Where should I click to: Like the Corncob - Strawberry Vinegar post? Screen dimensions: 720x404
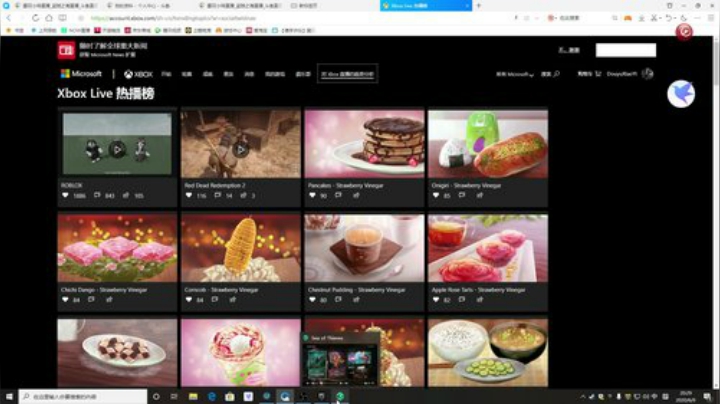pyautogui.click(x=189, y=300)
